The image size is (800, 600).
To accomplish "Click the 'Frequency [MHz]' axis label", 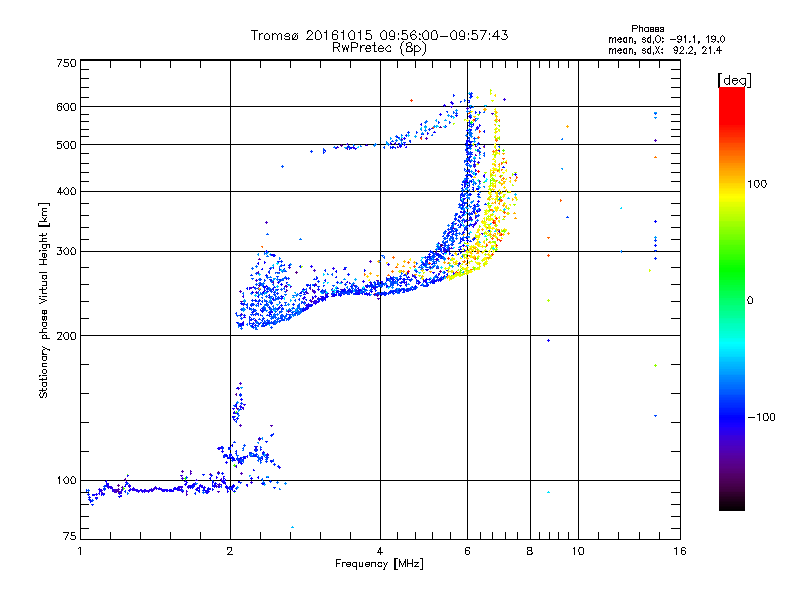I will click(379, 564).
